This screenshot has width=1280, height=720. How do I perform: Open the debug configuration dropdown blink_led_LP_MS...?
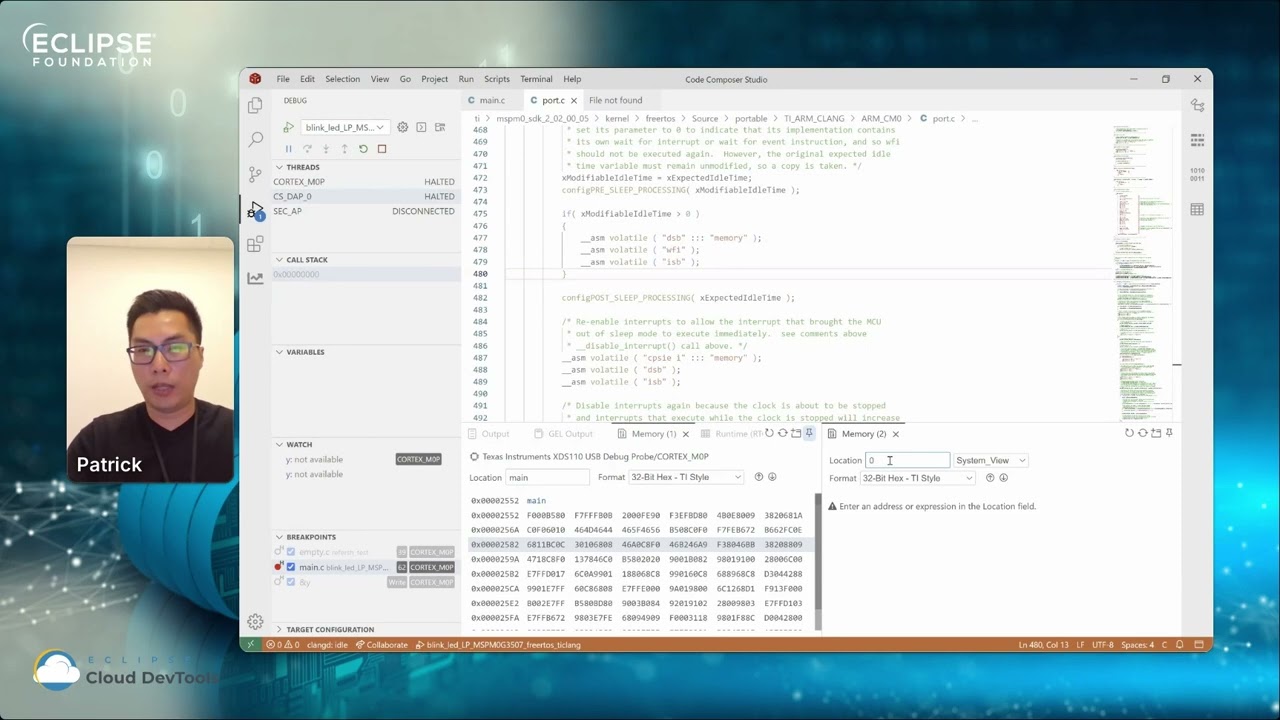344,127
